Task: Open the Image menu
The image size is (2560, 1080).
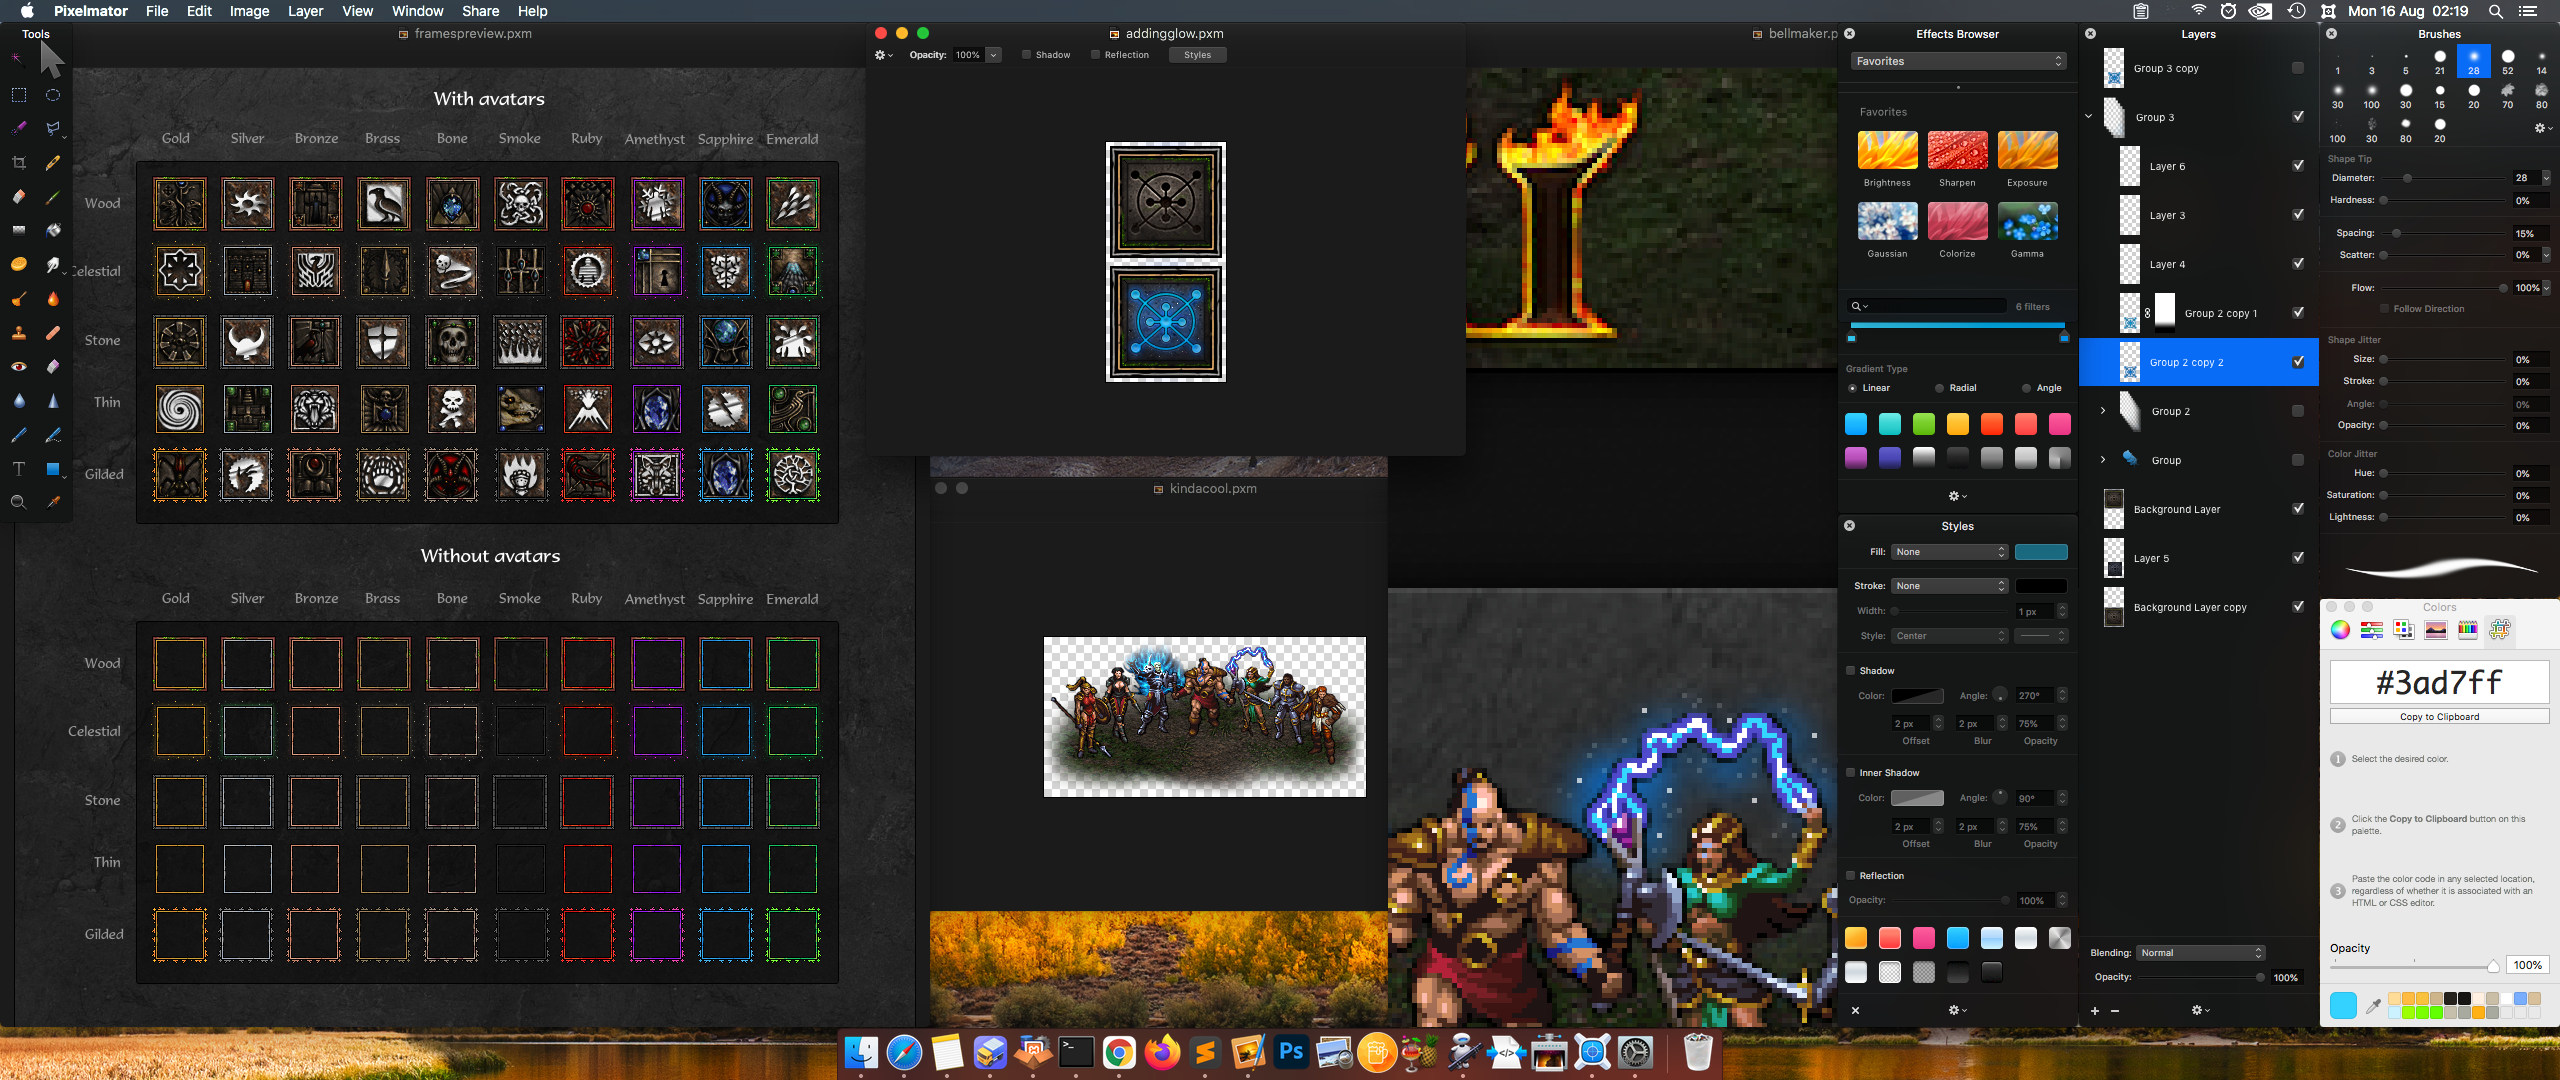Action: [x=249, y=11]
